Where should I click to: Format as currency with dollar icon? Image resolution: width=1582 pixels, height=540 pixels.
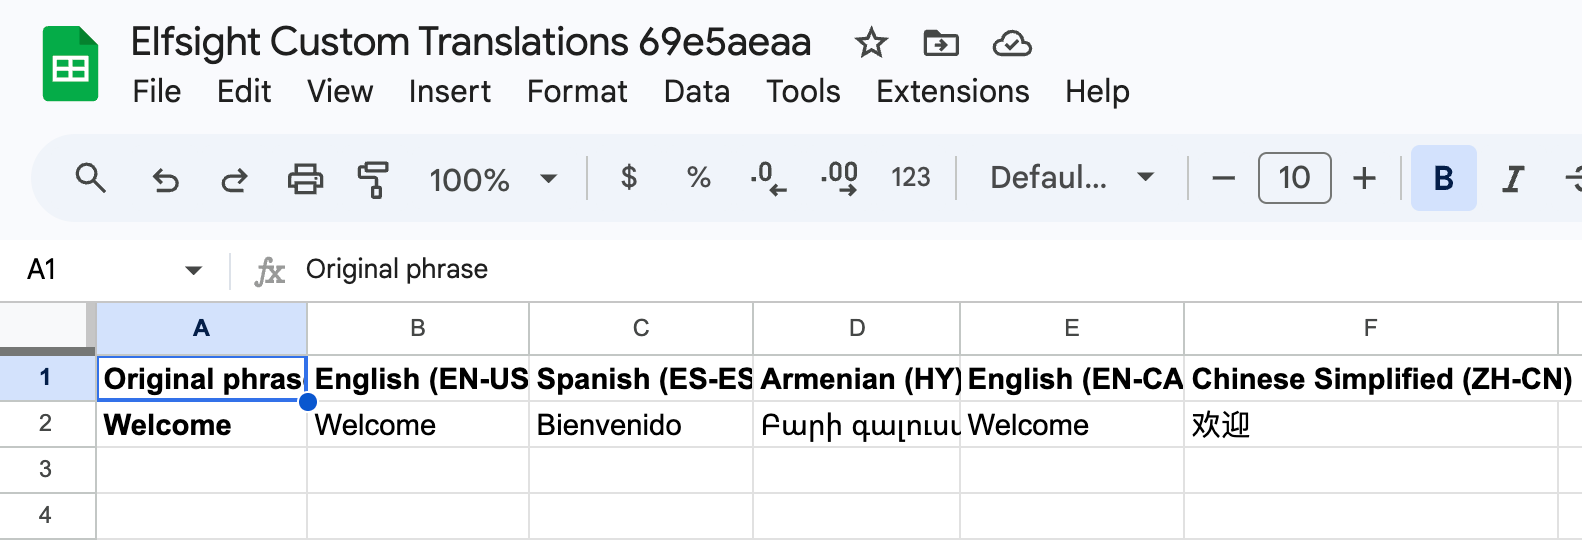(x=628, y=178)
